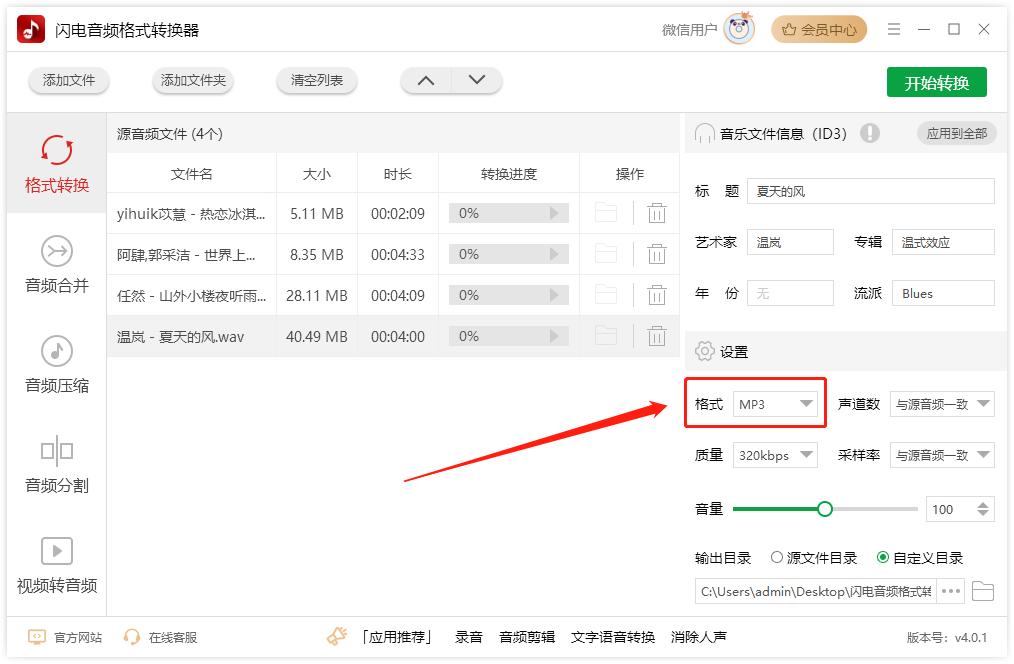Click the 应用到全部 apply-to-all button
The width and height of the screenshot is (1014, 664).
(956, 132)
